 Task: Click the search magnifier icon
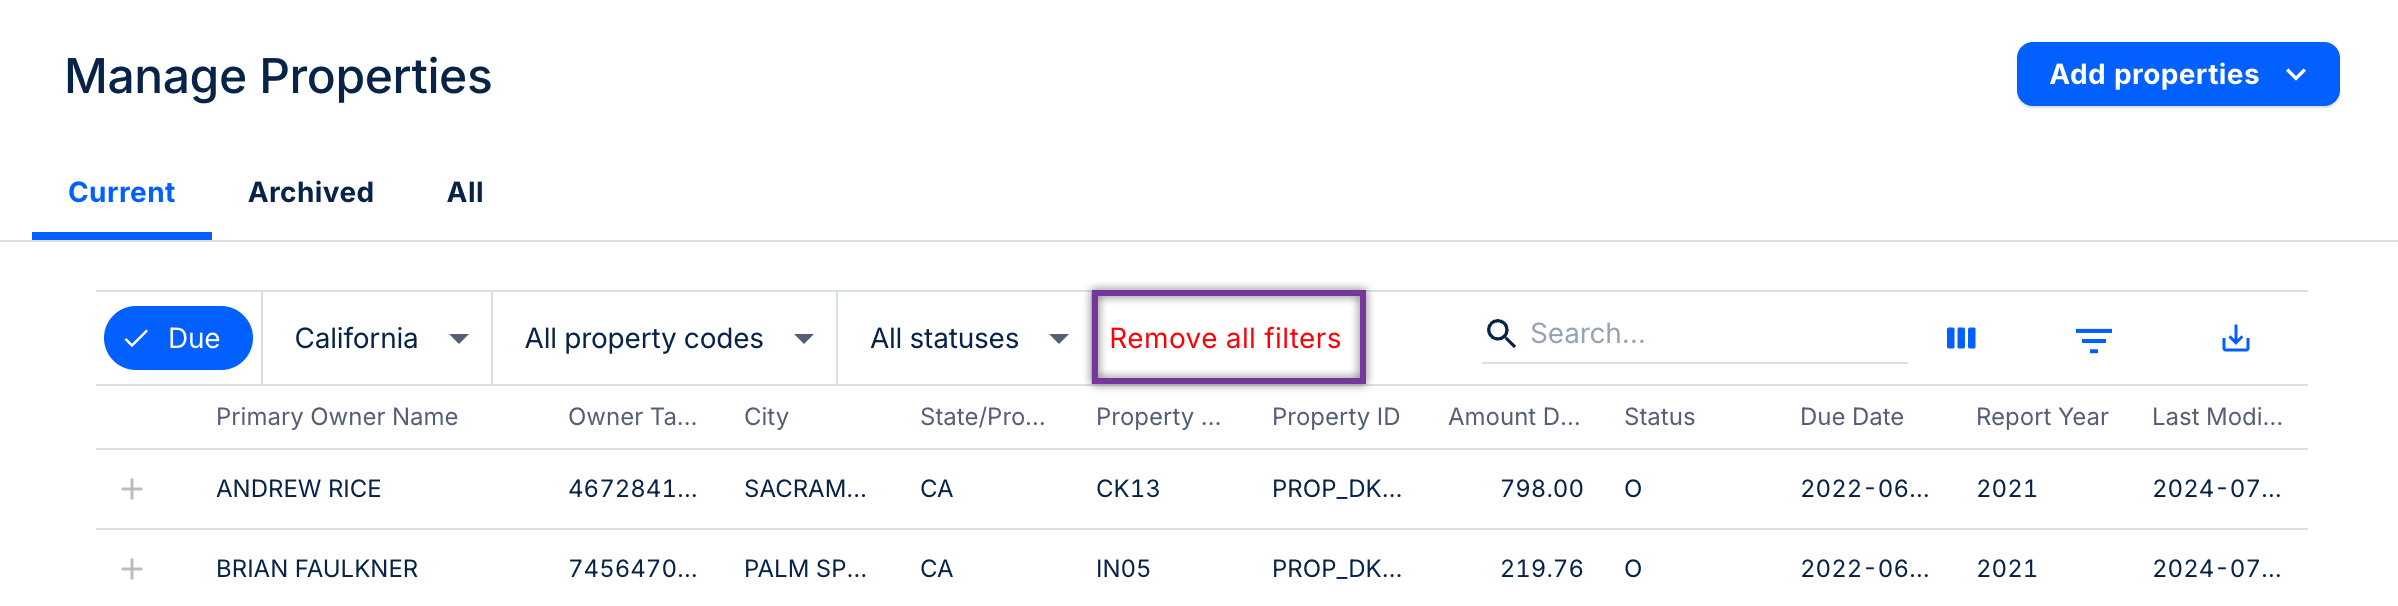(1501, 333)
